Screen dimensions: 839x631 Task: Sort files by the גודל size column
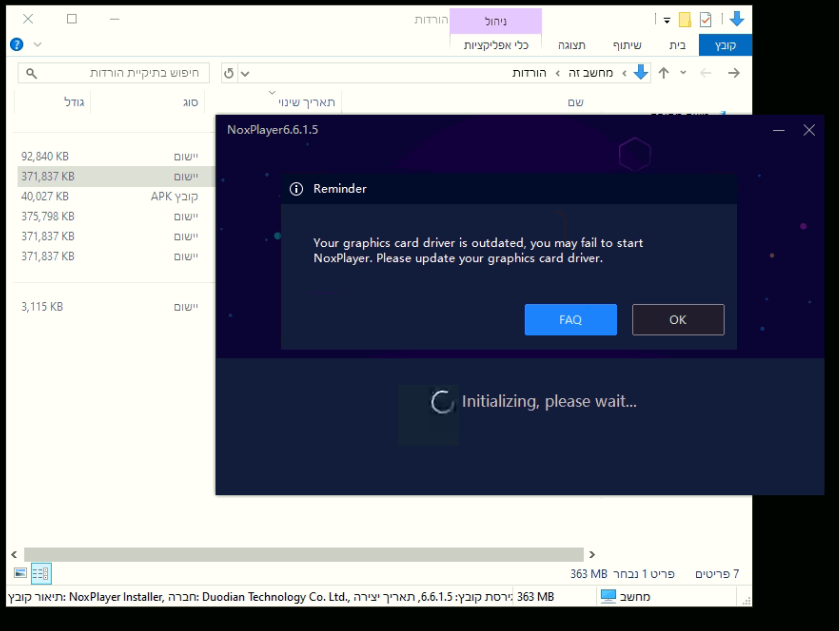point(52,102)
